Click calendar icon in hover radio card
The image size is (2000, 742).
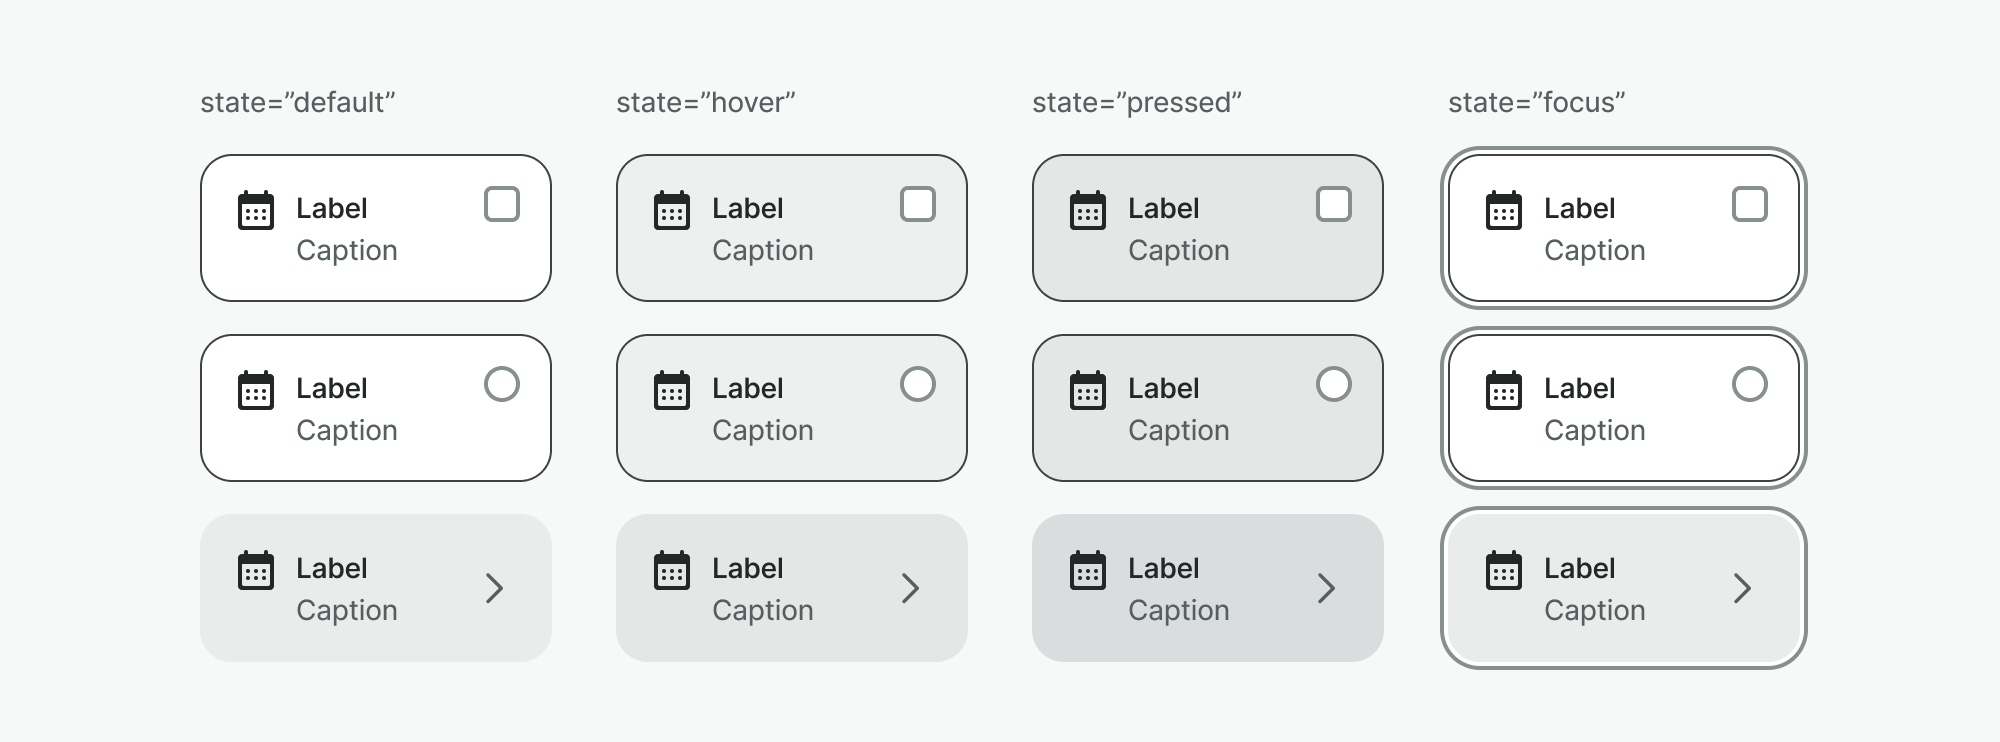pos(672,391)
